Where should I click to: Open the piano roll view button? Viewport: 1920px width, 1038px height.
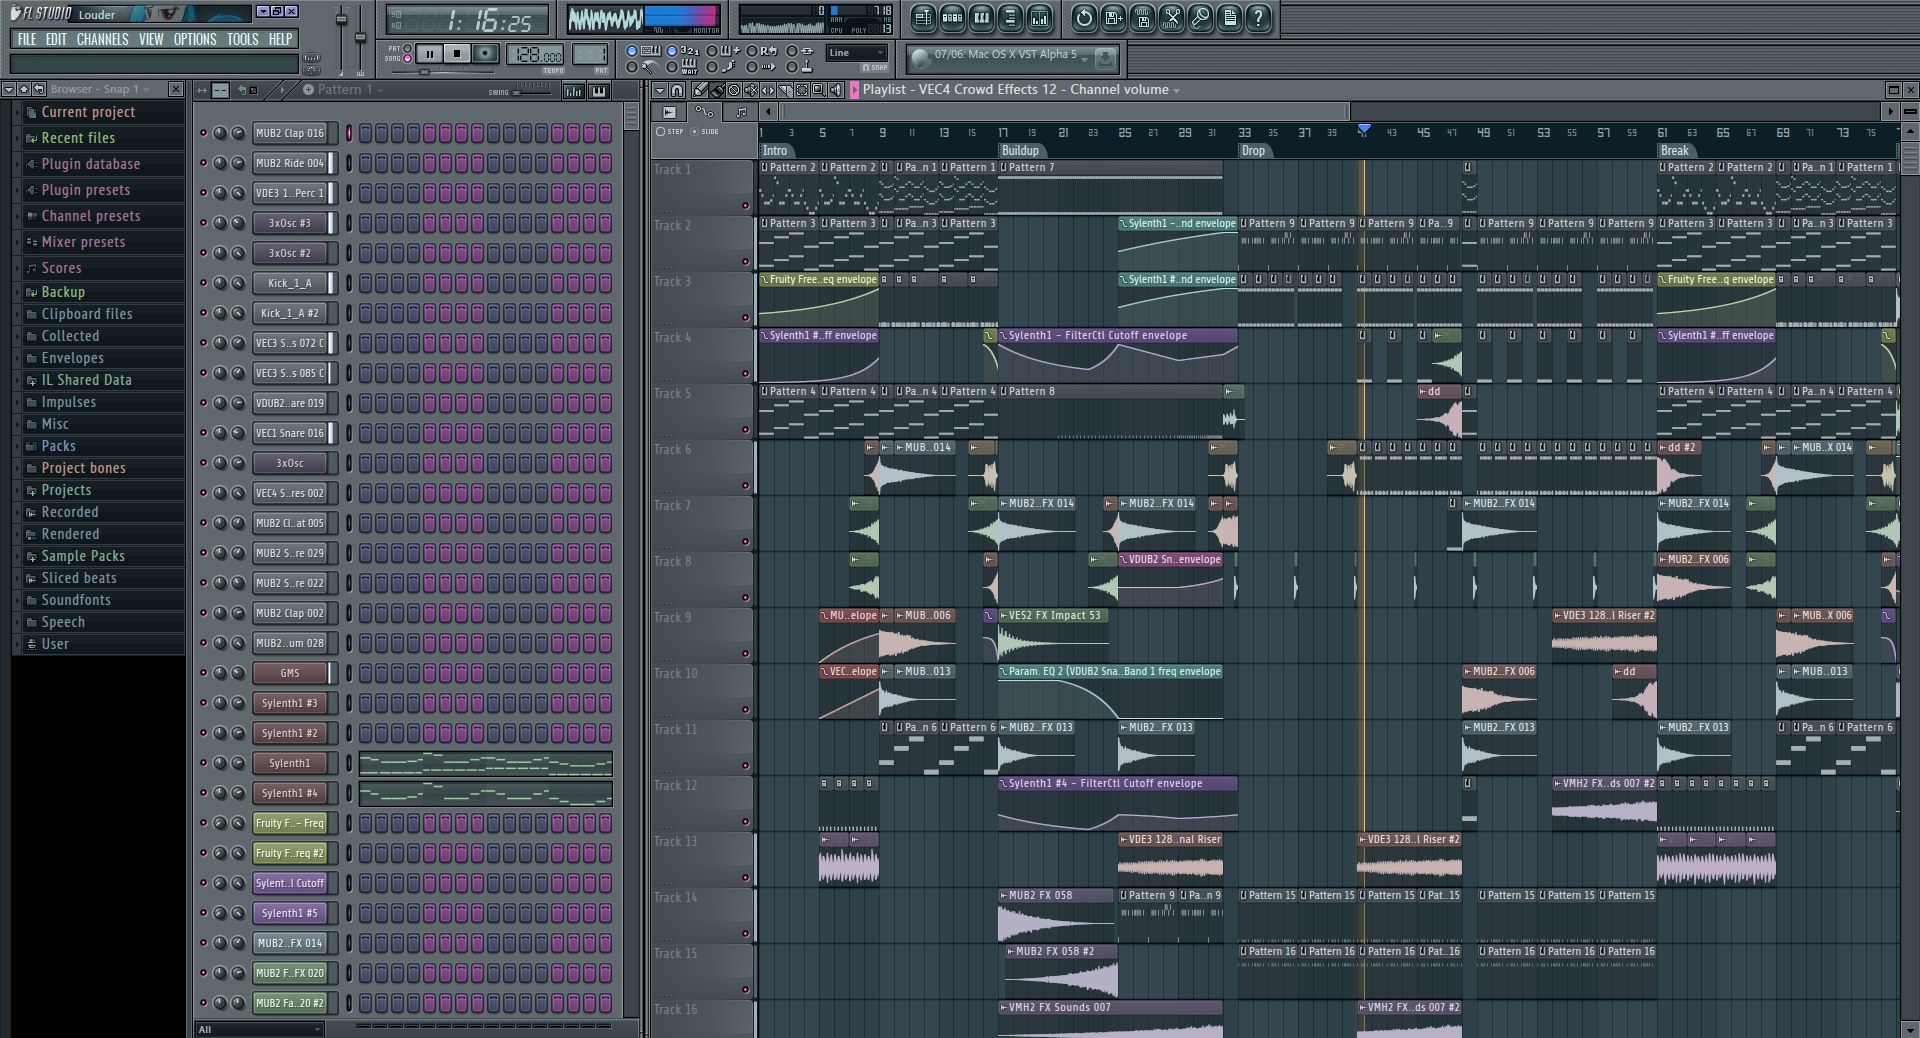981,18
